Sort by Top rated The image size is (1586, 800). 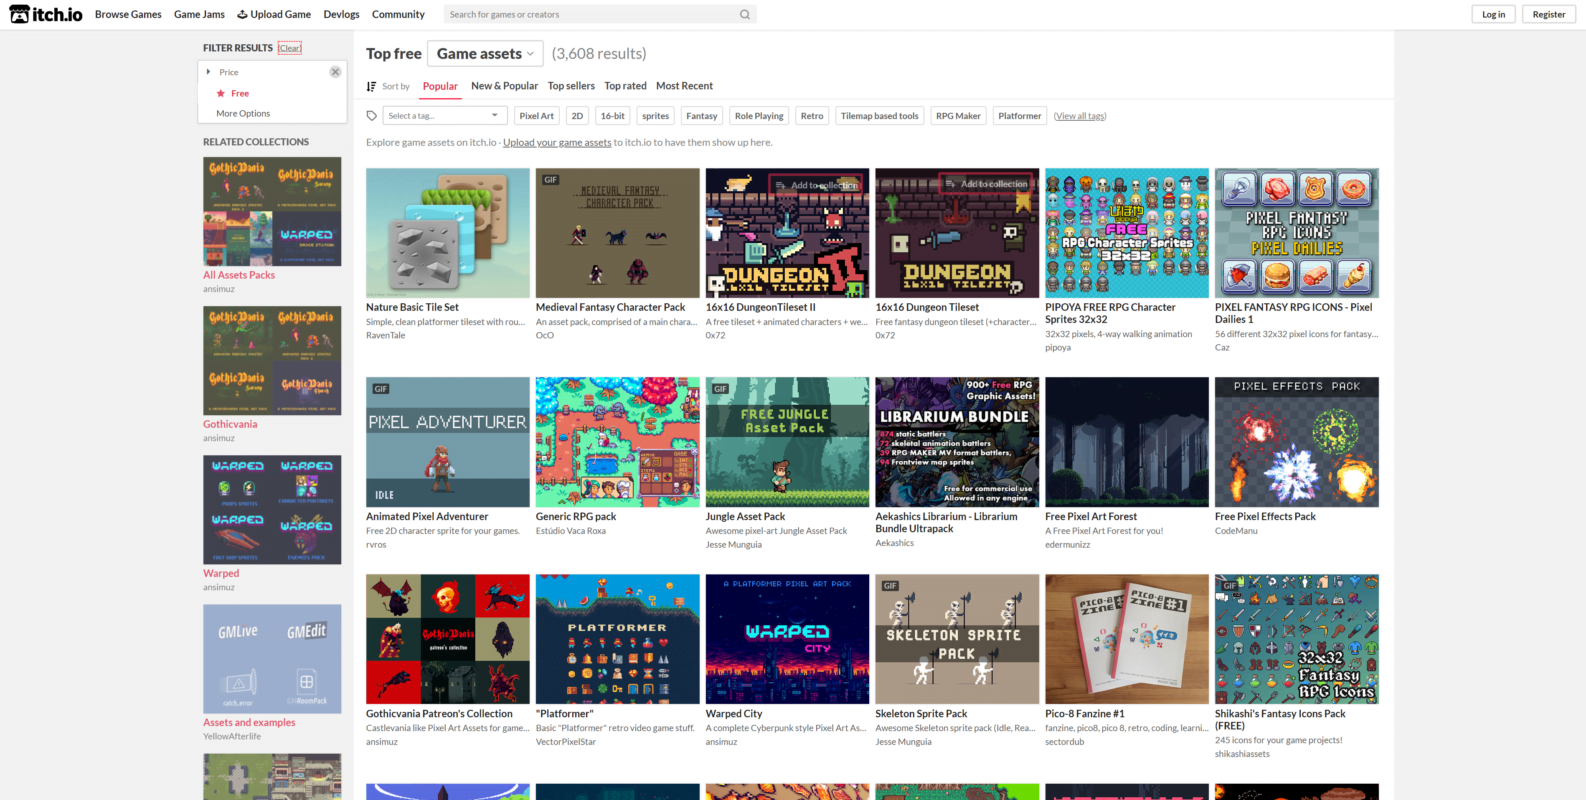[625, 86]
